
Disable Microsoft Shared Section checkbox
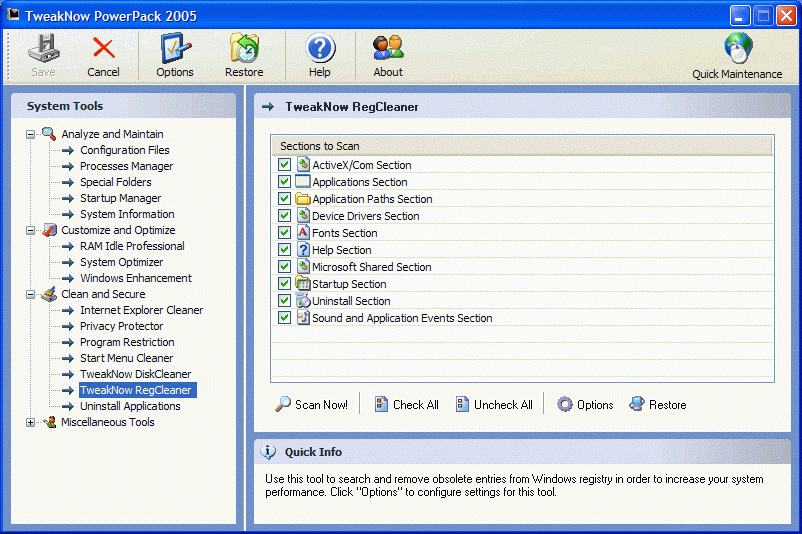point(284,266)
